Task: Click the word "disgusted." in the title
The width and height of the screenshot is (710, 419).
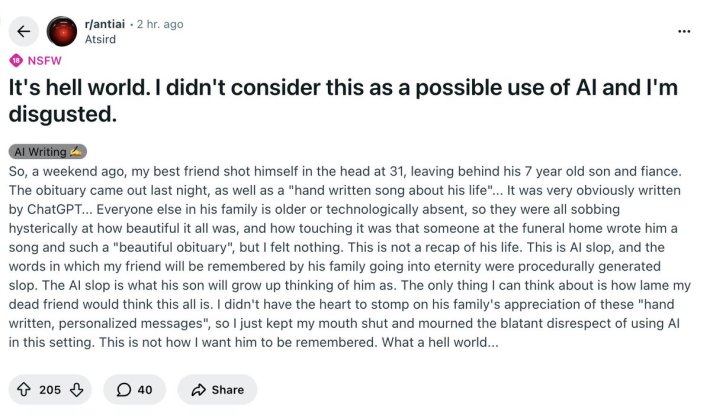Action: point(62,115)
